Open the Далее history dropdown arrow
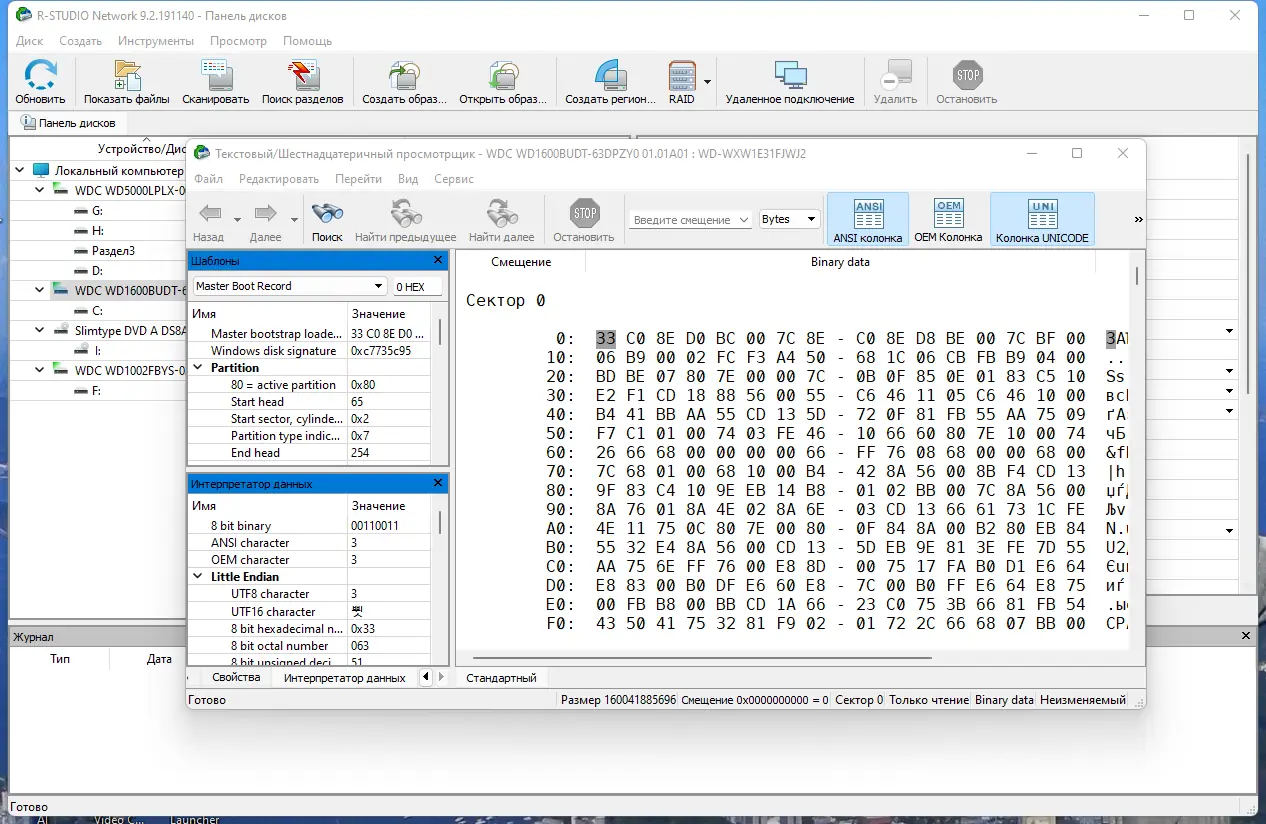 [x=294, y=219]
